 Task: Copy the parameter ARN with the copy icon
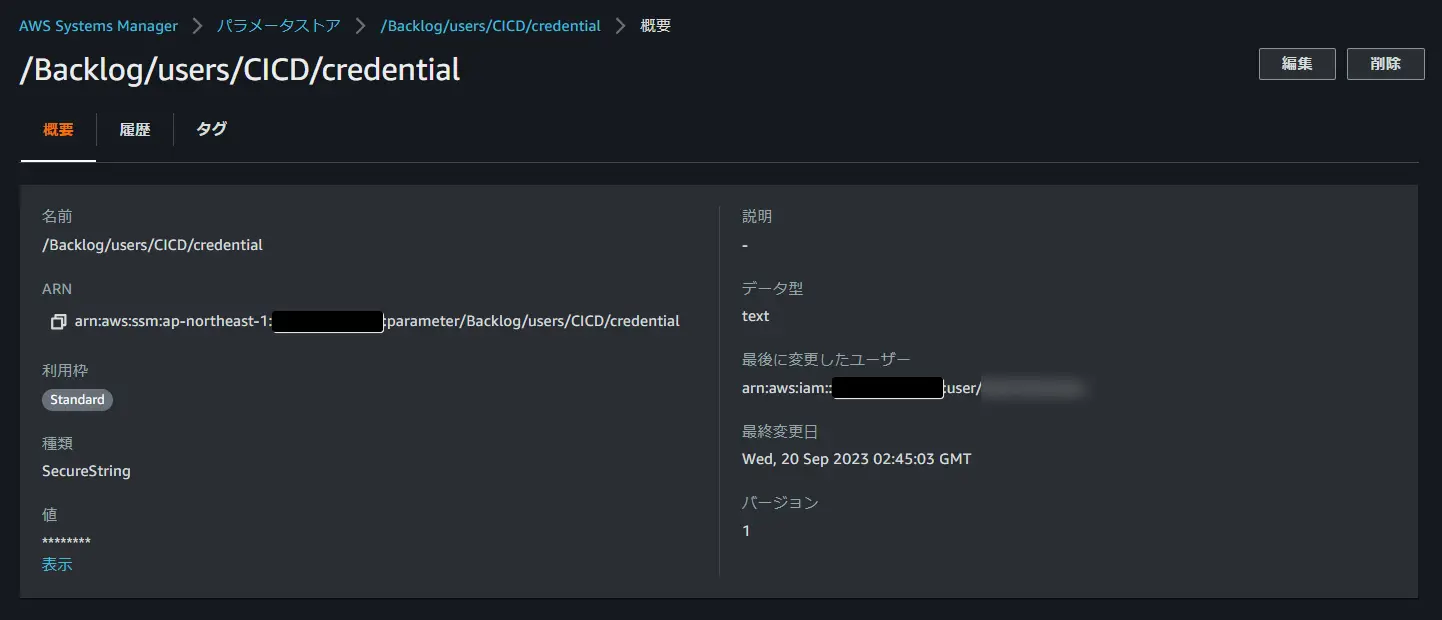click(x=59, y=322)
